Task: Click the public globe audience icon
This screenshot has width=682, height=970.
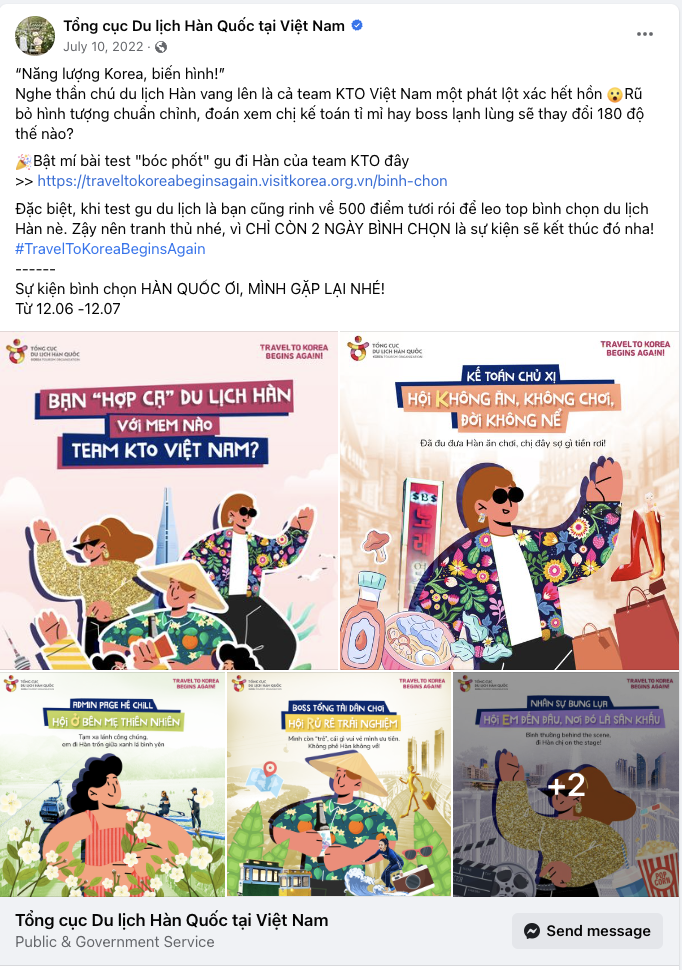Action: click(x=160, y=47)
